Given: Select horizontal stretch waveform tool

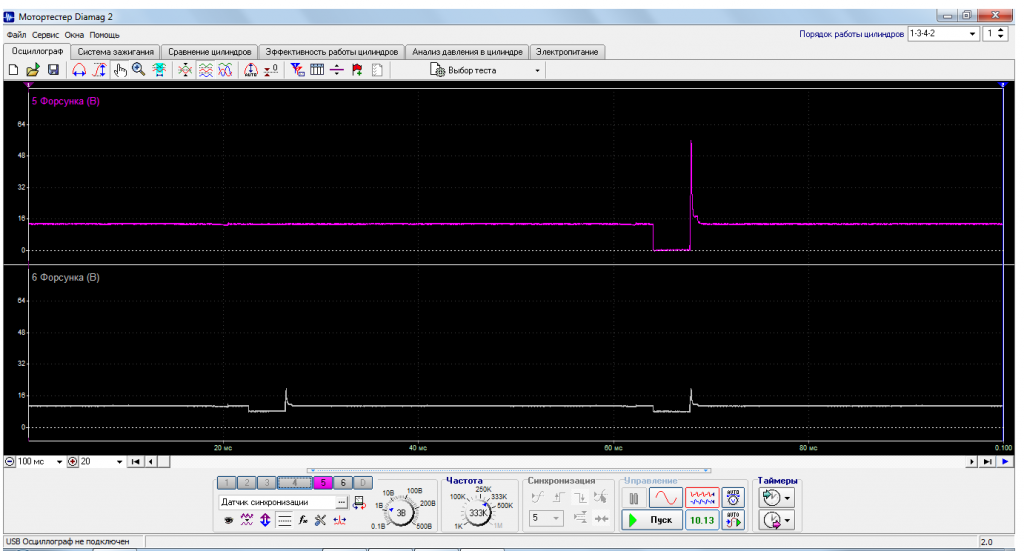Looking at the screenshot, I should tap(78, 70).
